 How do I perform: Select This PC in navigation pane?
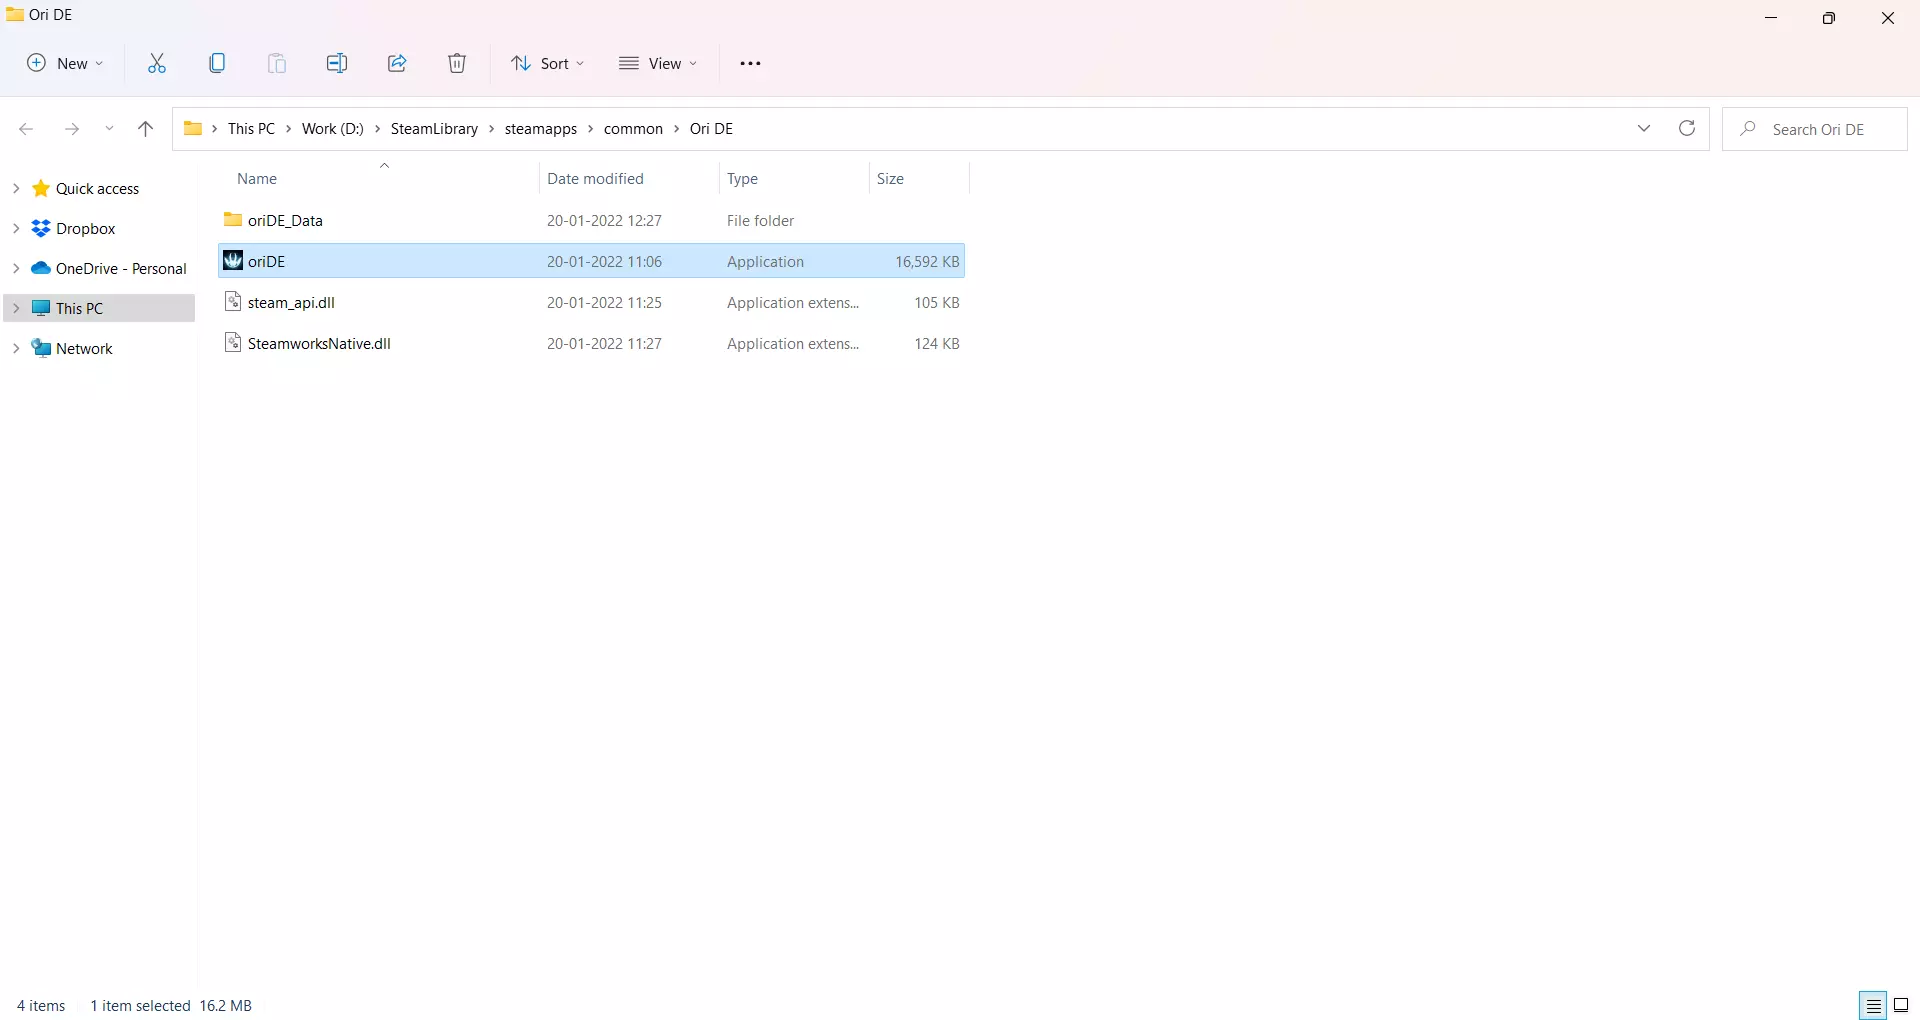pos(80,309)
